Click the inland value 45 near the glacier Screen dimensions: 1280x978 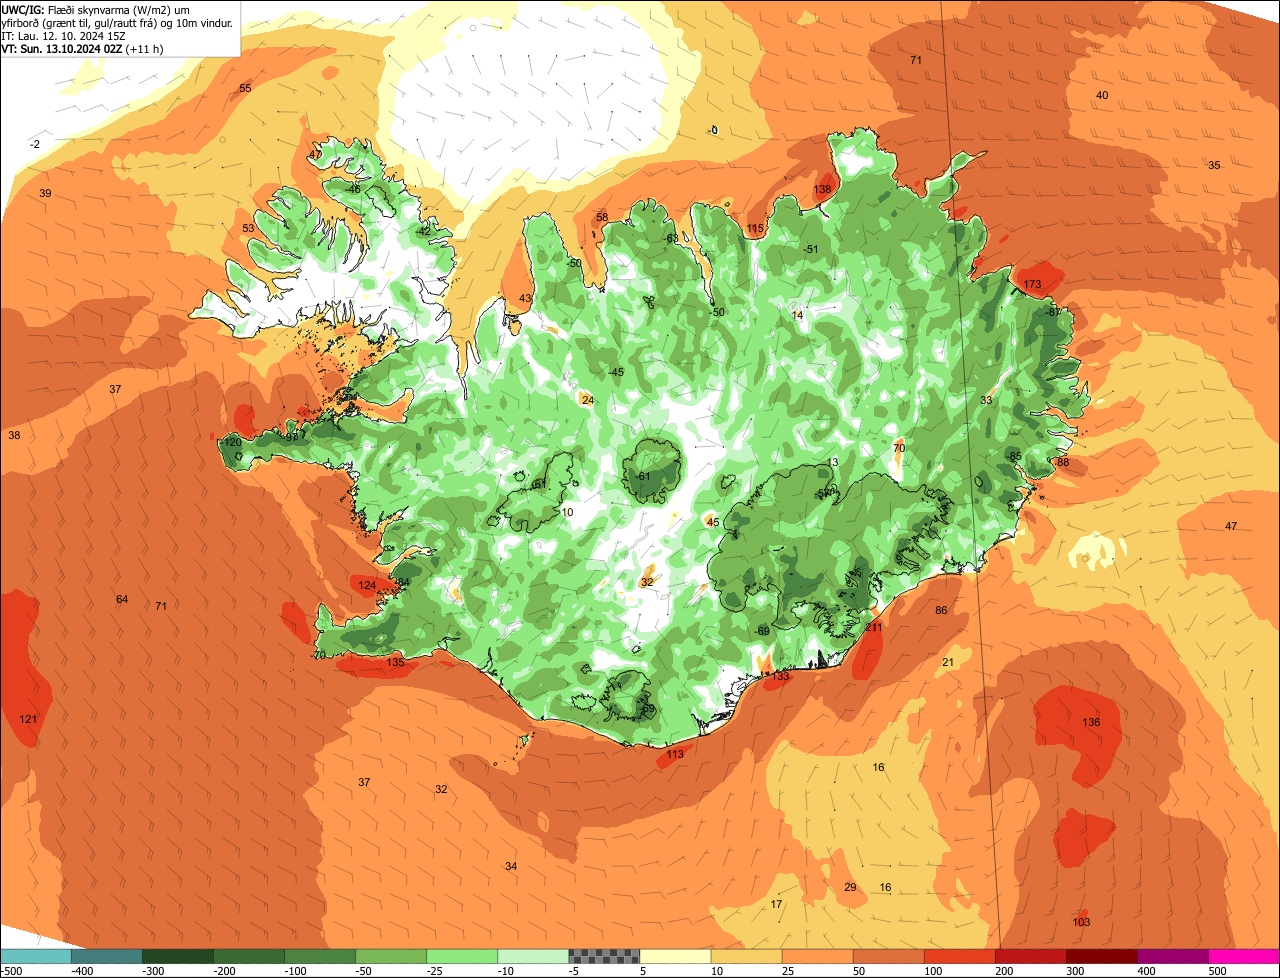[713, 522]
